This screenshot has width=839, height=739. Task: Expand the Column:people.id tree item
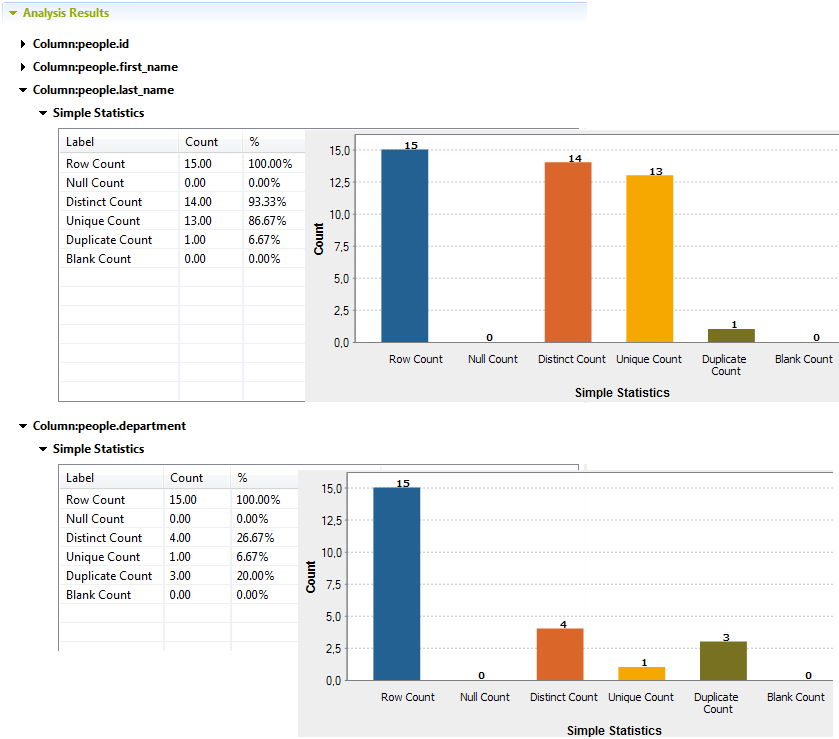point(21,44)
